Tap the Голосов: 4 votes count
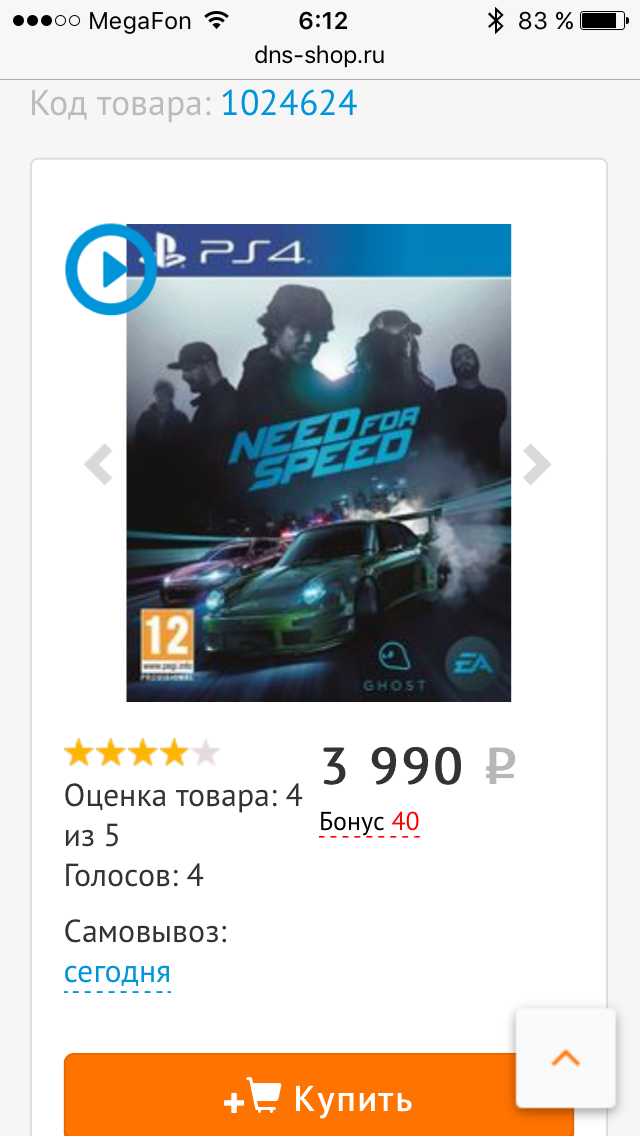 tap(134, 876)
